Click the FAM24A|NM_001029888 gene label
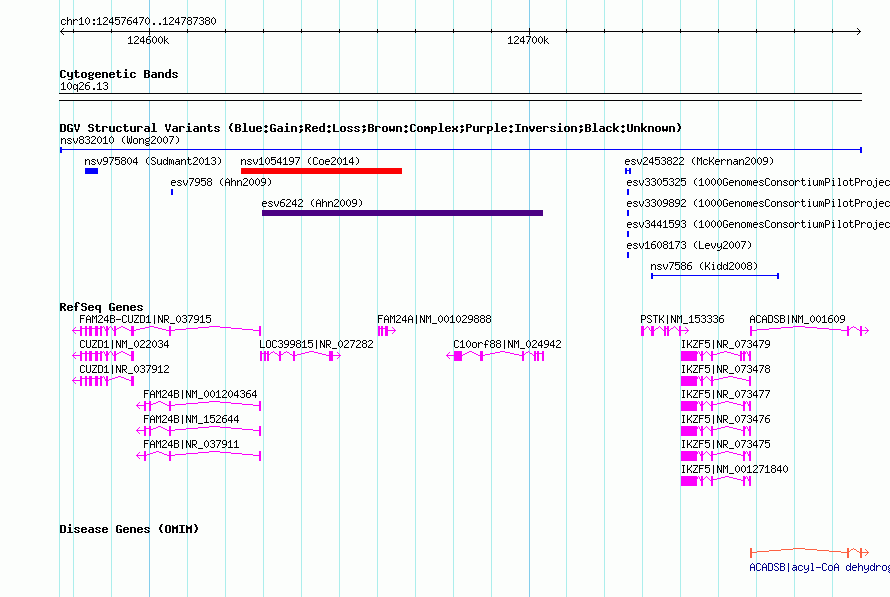 coord(434,319)
